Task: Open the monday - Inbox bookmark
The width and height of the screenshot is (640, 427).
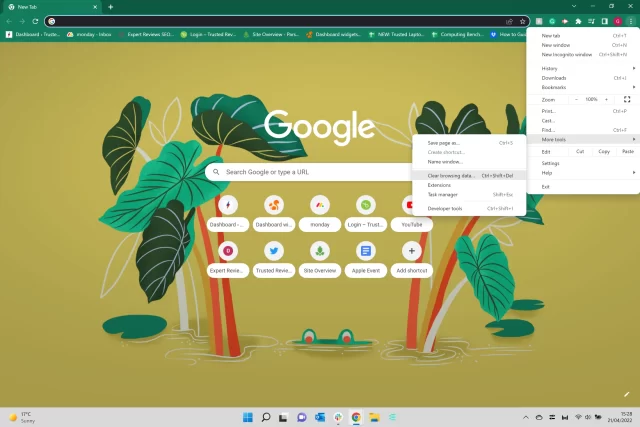Action: point(89,35)
